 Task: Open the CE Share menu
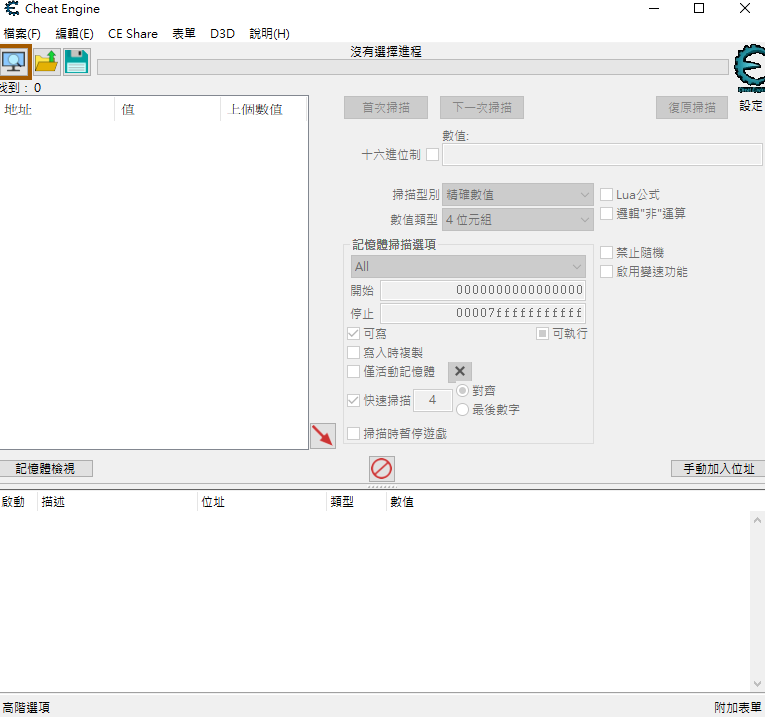[x=133, y=34]
